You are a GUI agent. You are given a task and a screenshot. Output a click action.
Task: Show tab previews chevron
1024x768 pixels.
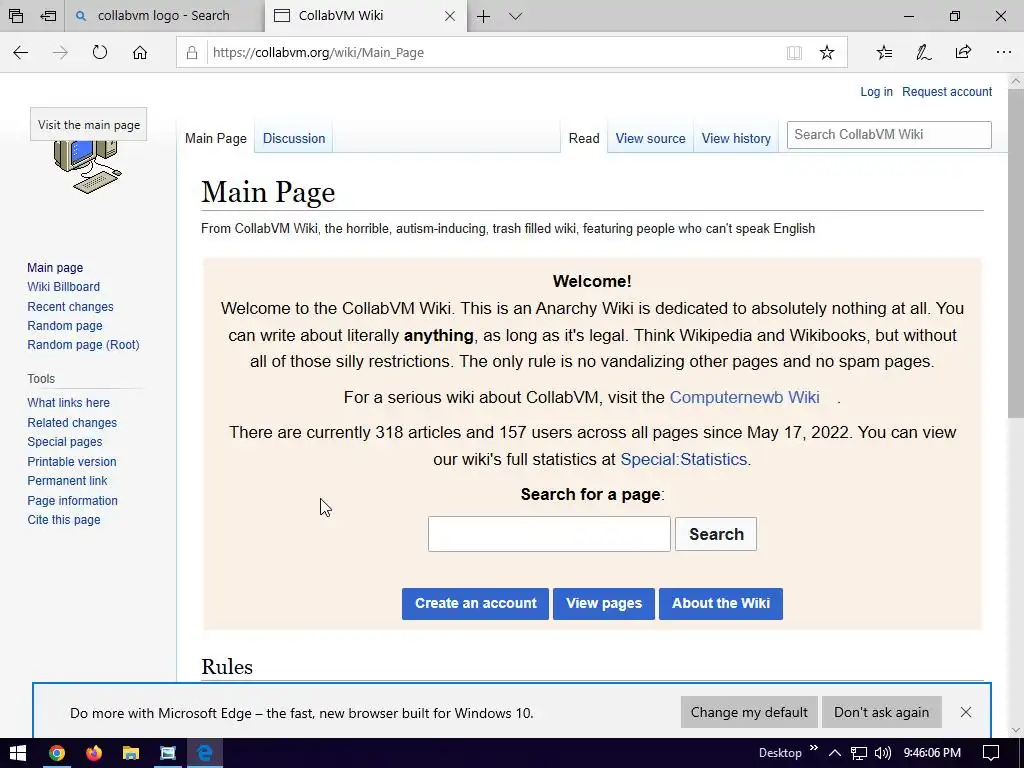[515, 16]
